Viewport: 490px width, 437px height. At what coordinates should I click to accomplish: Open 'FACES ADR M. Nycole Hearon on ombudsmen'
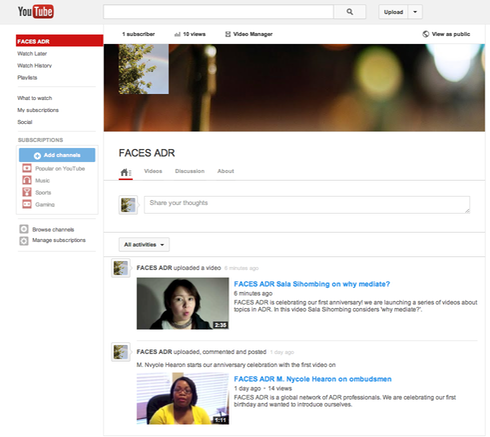coord(313,379)
